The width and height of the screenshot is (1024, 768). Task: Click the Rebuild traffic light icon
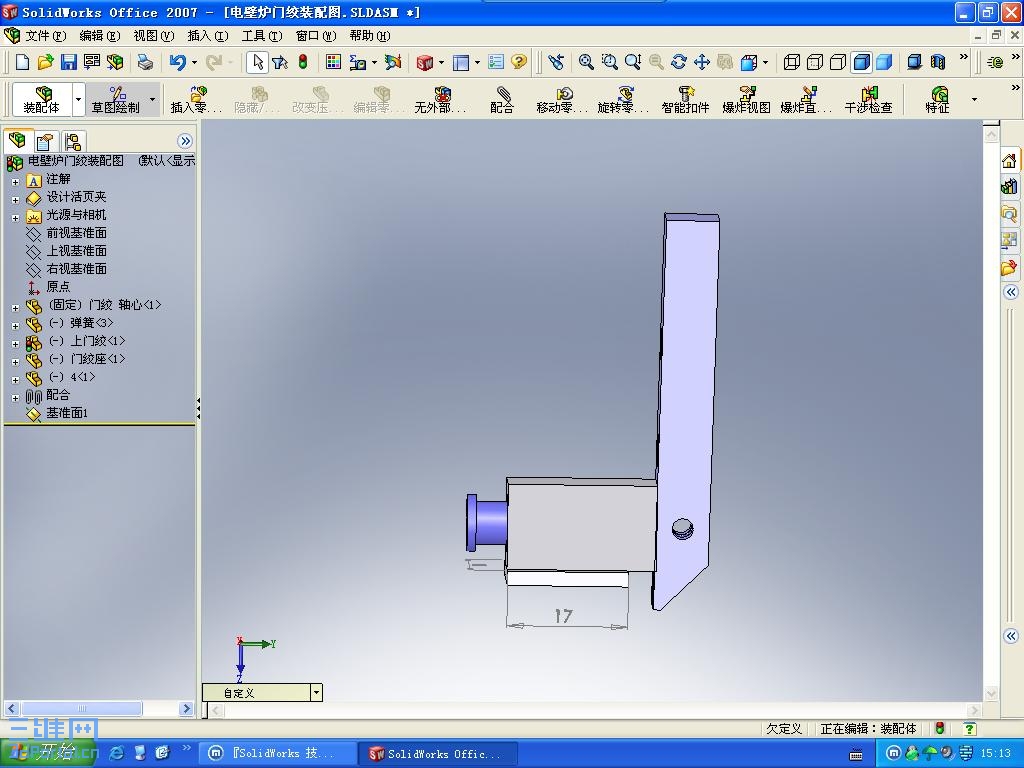click(x=303, y=62)
